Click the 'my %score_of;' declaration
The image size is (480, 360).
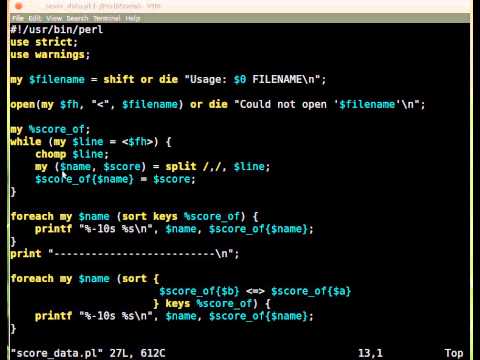click(x=50, y=129)
